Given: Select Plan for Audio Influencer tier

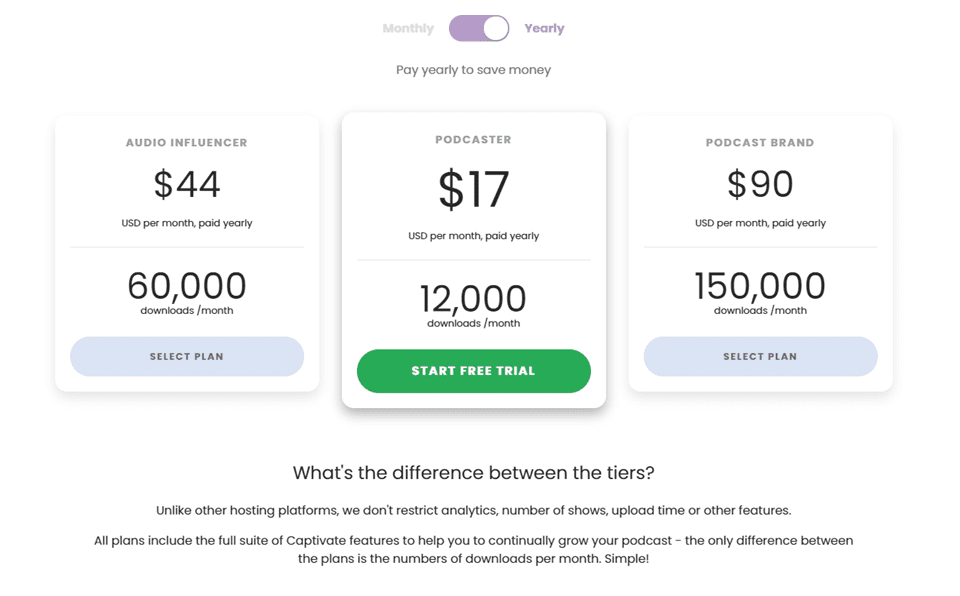Looking at the screenshot, I should point(186,356).
